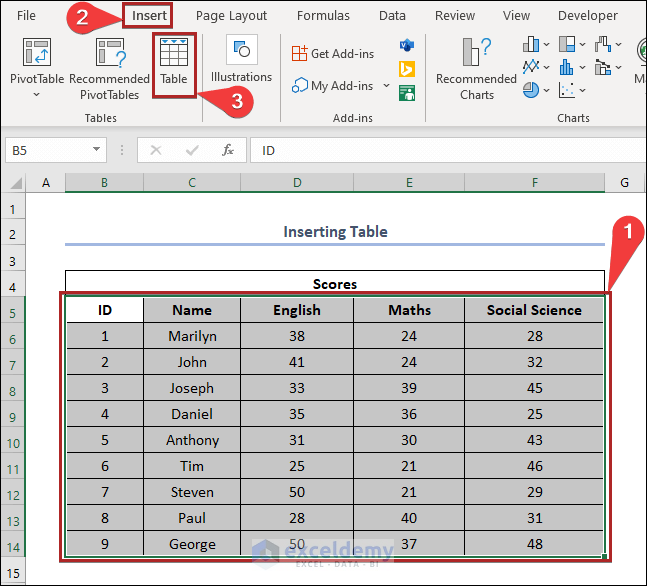The image size is (647, 586).
Task: Click Paul's Maths score 40
Action: [409, 518]
